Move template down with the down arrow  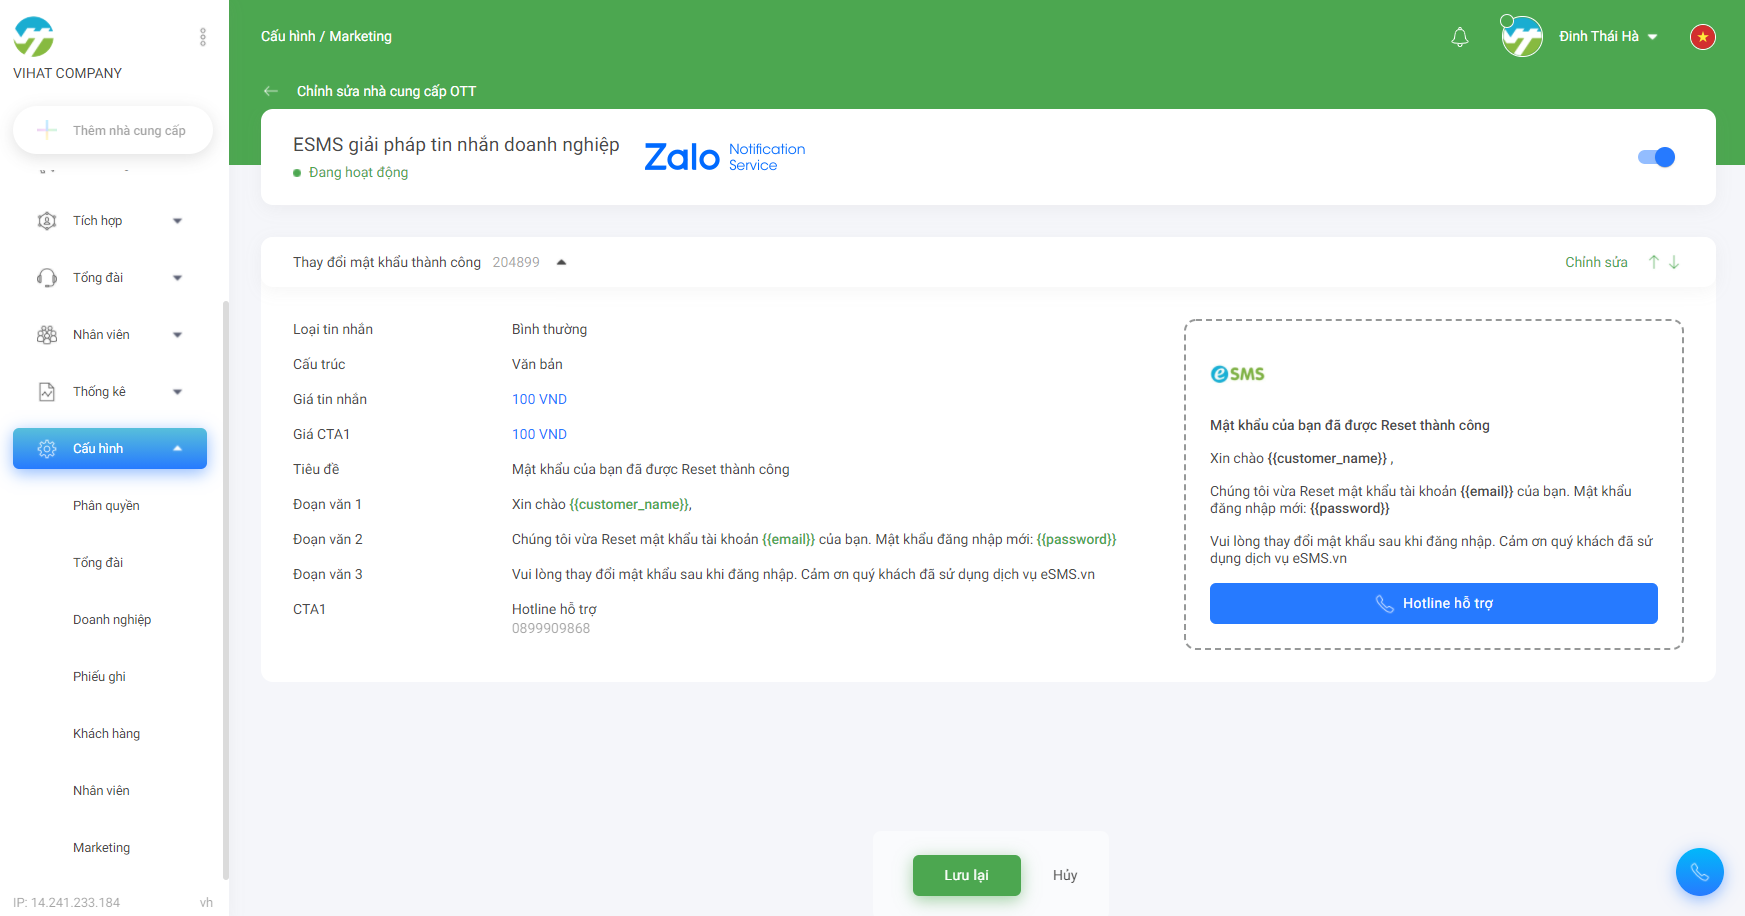coord(1674,262)
